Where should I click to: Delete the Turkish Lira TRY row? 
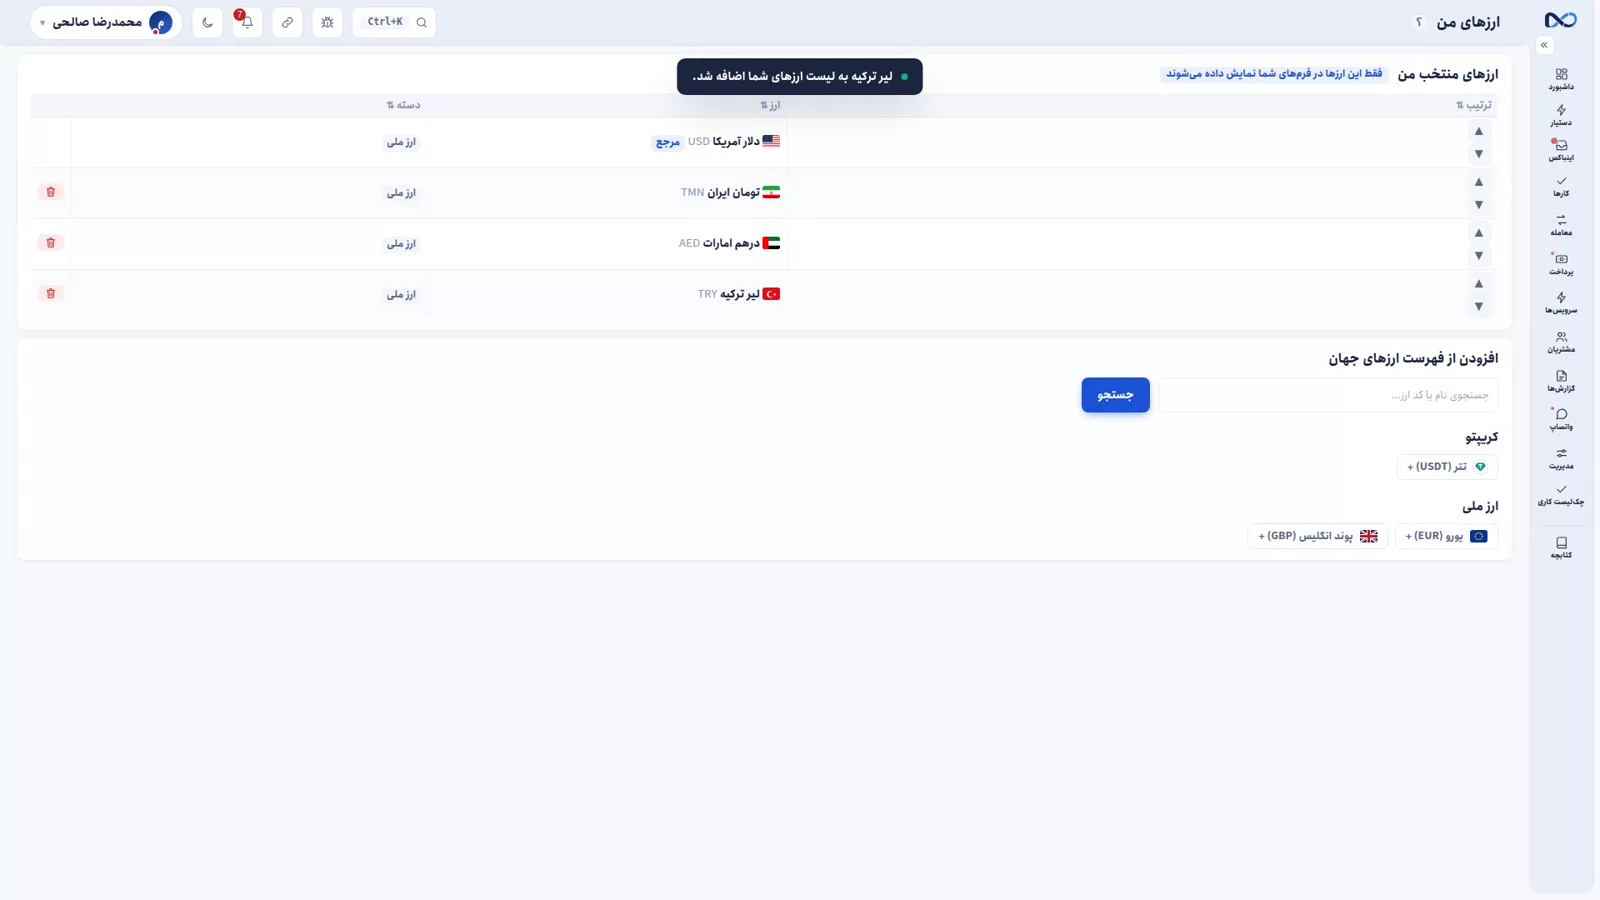(51, 293)
